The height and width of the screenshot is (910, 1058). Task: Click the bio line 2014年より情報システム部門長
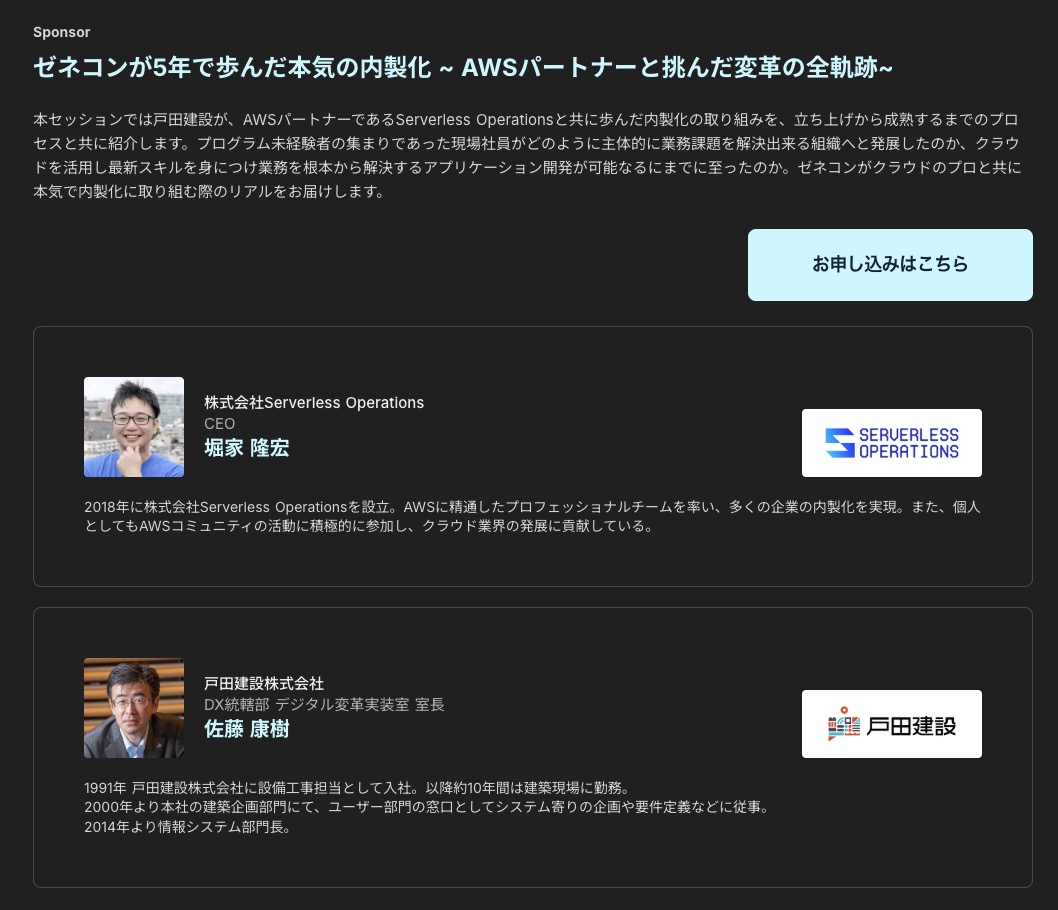188,827
